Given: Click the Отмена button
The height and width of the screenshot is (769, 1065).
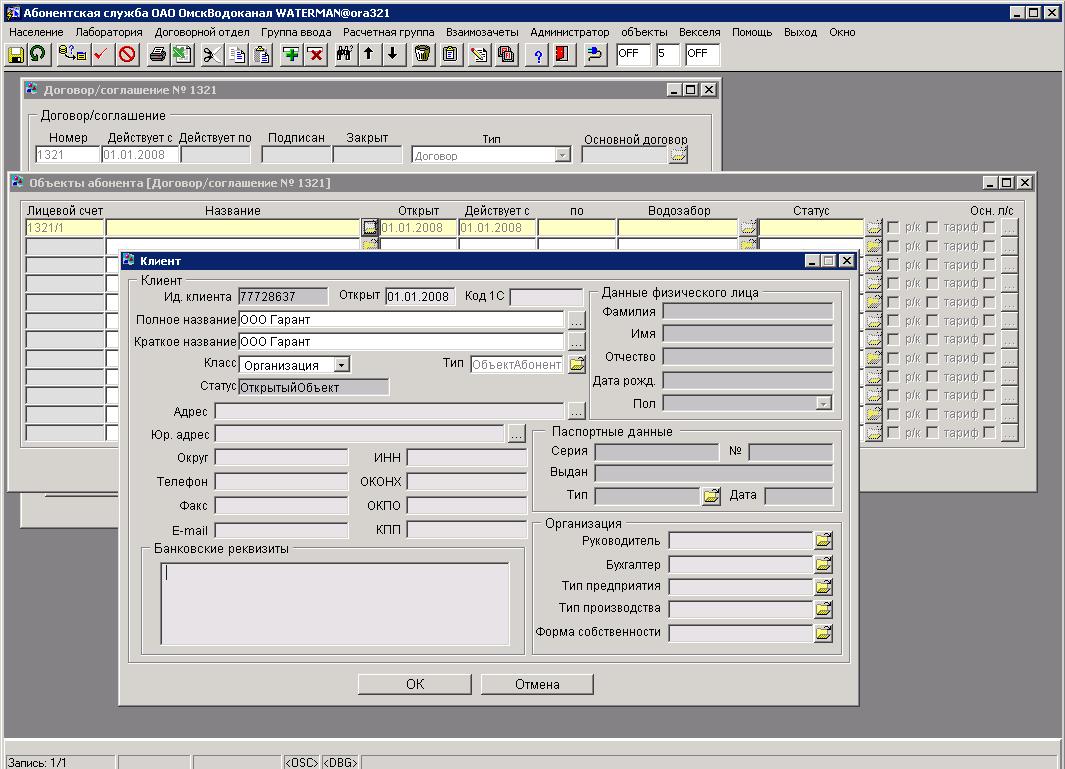Looking at the screenshot, I should (x=537, y=684).
